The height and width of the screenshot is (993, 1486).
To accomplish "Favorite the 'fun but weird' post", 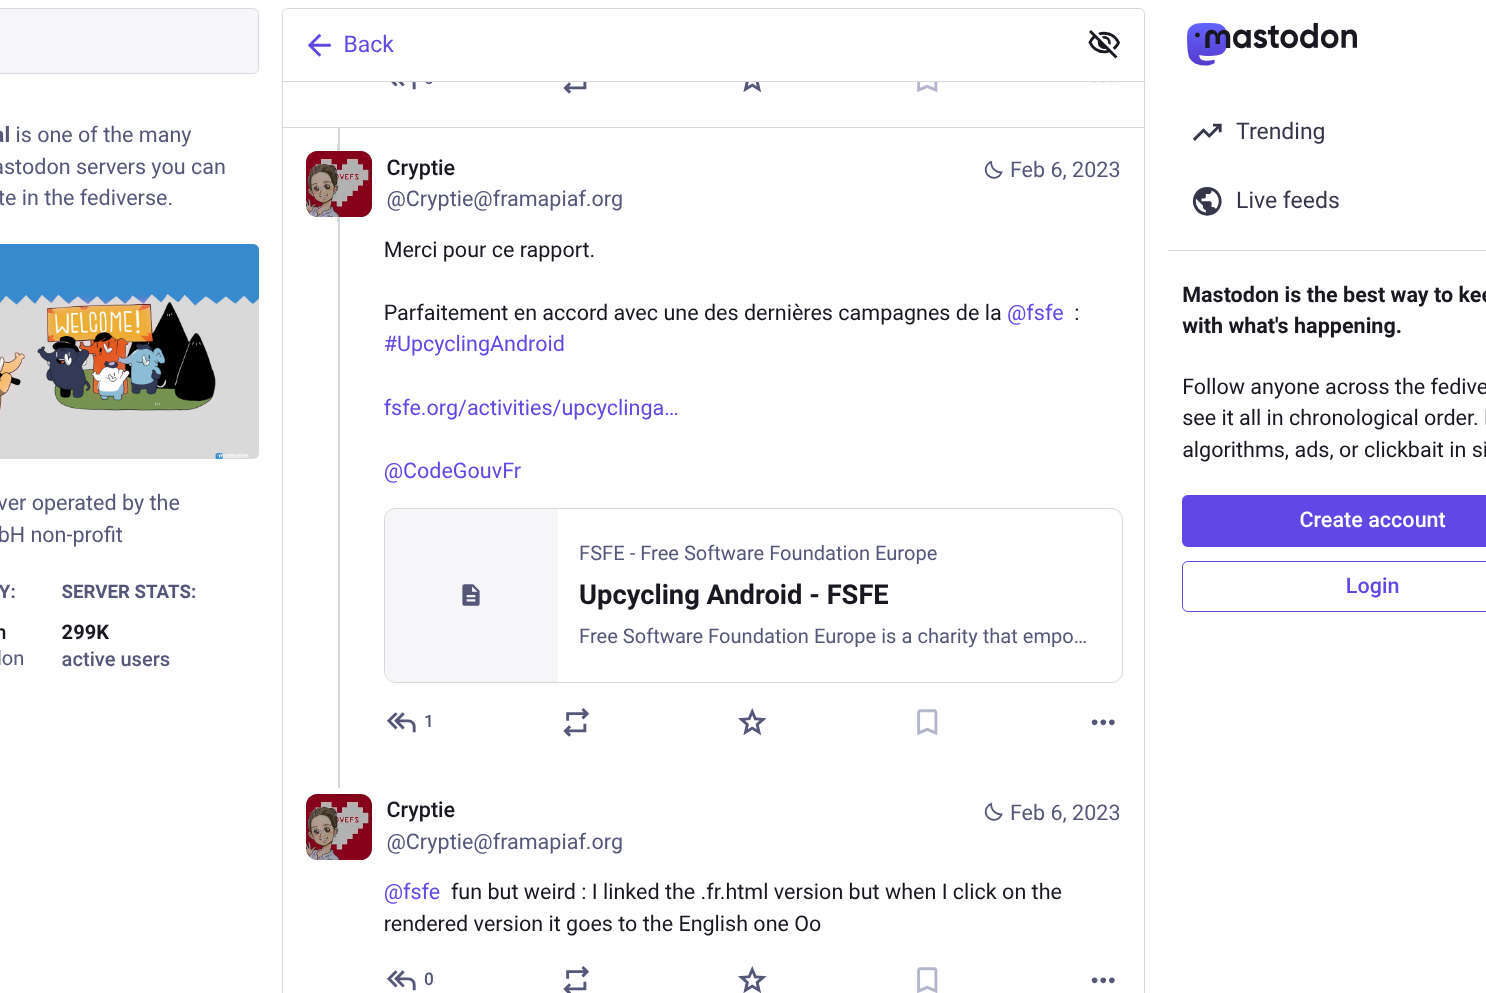I will click(x=752, y=979).
